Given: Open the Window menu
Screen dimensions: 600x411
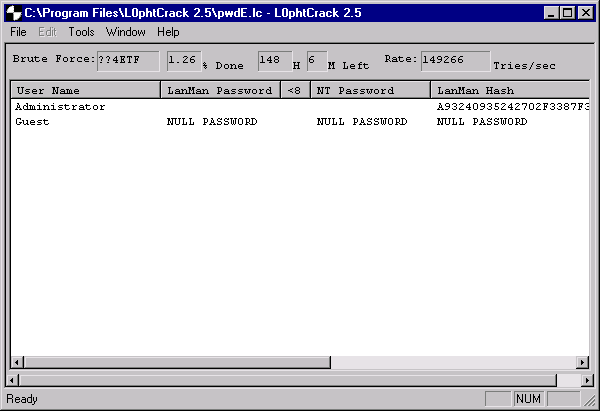Looking at the screenshot, I should pyautogui.click(x=126, y=32).
